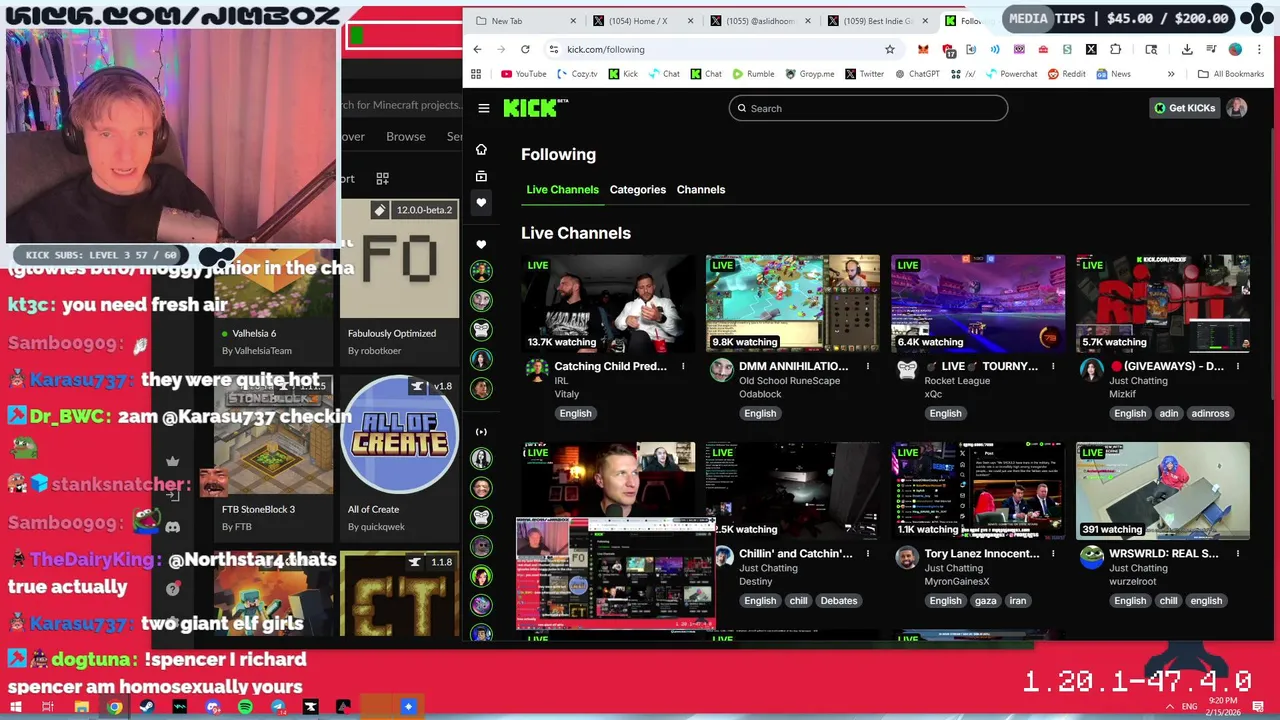The height and width of the screenshot is (720, 1280).
Task: Click the Old School RuneScape category link
Action: point(789,380)
